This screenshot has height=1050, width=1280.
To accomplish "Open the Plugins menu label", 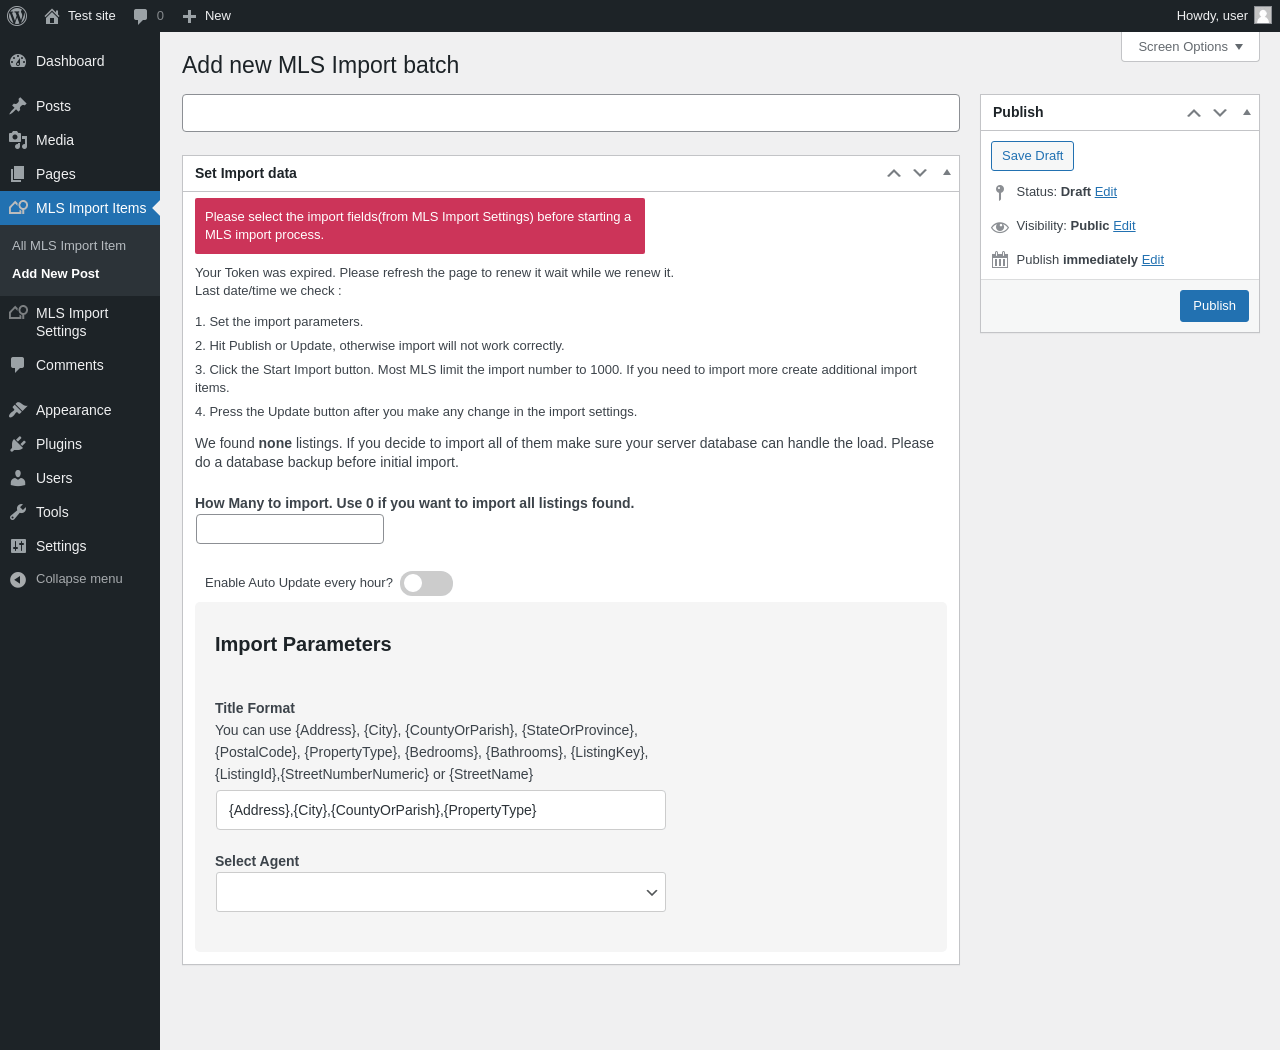I will coord(59,444).
